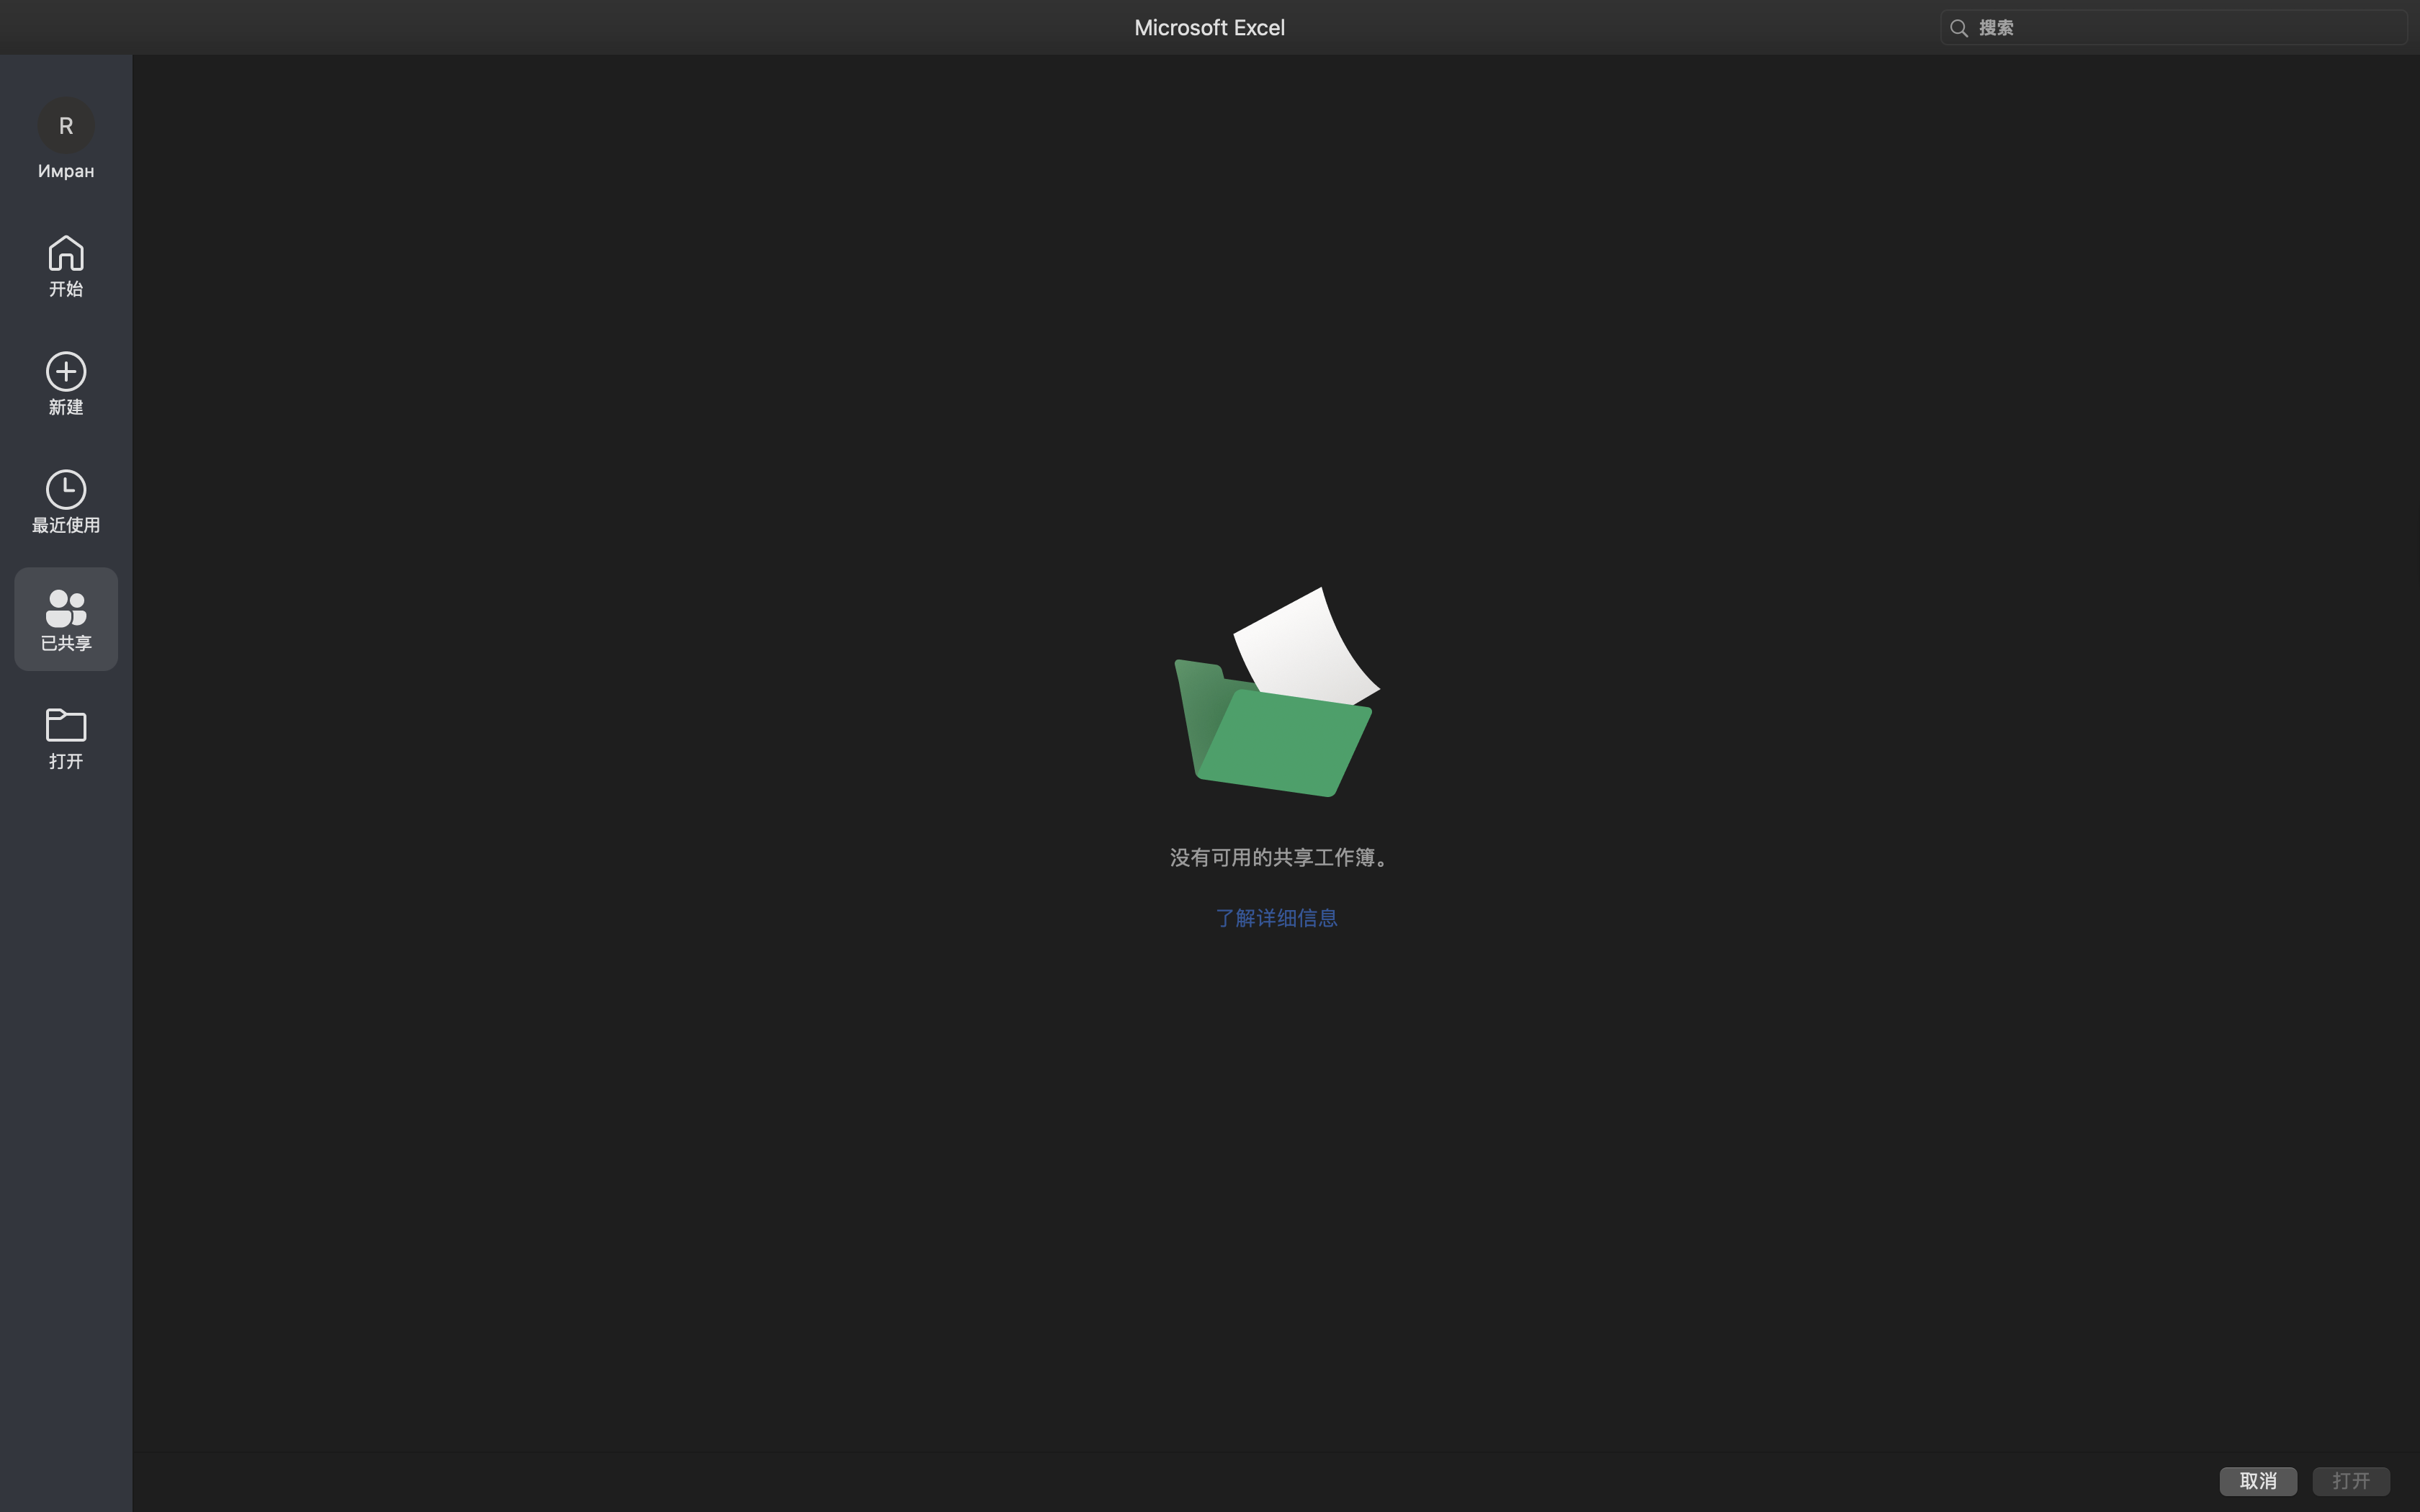Click the Имран account name

(x=66, y=171)
